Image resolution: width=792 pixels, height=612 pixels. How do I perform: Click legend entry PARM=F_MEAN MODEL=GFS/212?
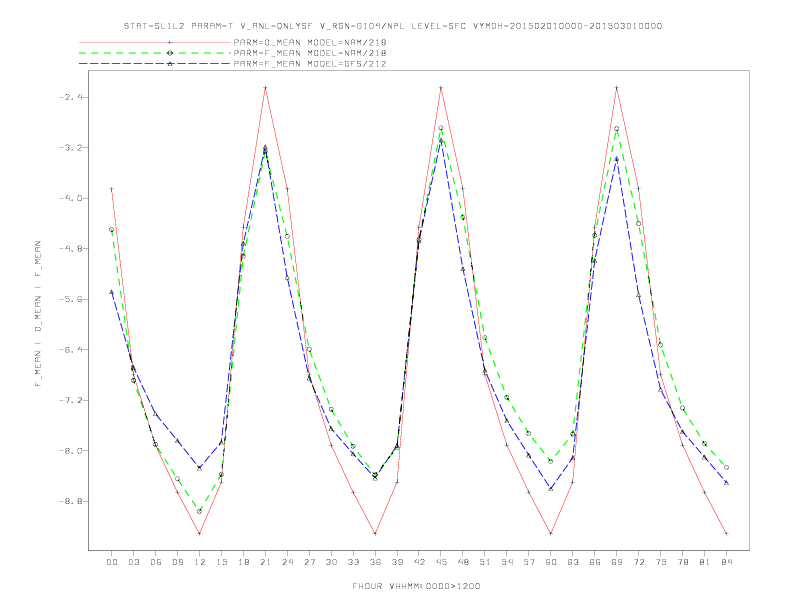tap(310, 64)
